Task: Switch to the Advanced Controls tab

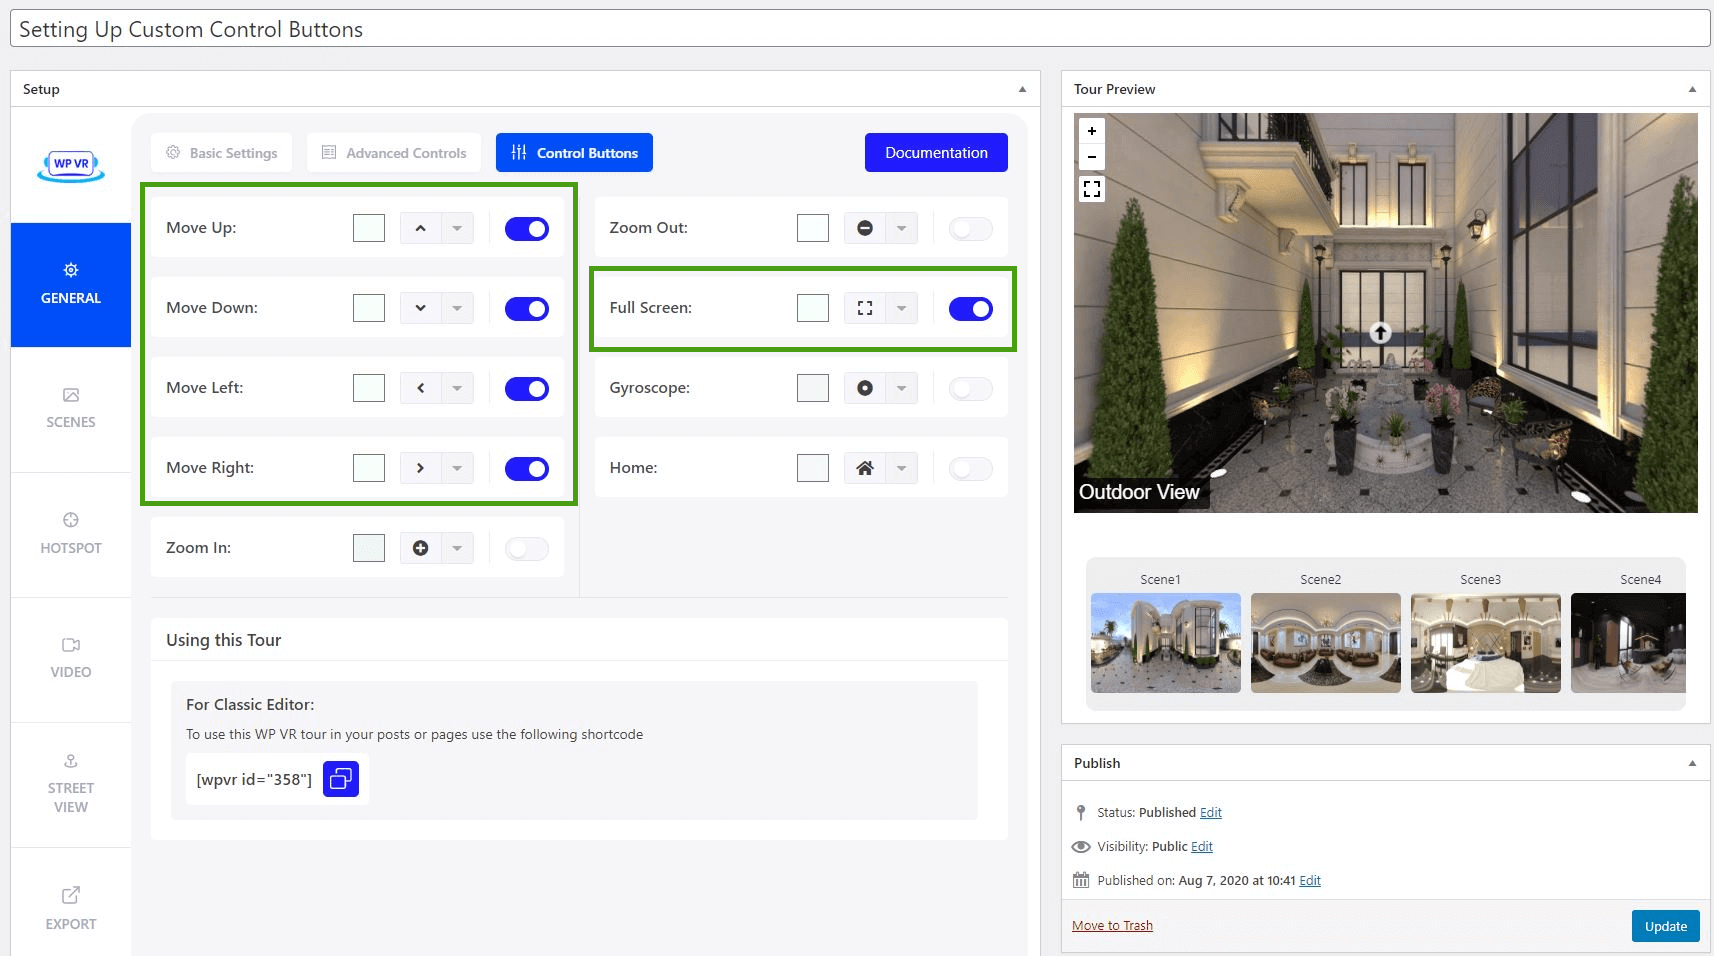Action: point(394,153)
